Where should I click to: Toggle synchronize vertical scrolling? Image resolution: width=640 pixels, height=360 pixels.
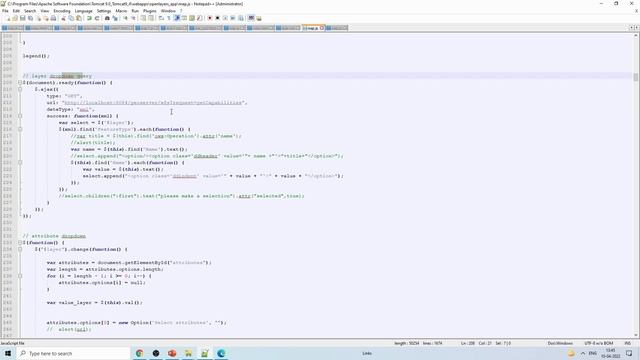[142, 18]
